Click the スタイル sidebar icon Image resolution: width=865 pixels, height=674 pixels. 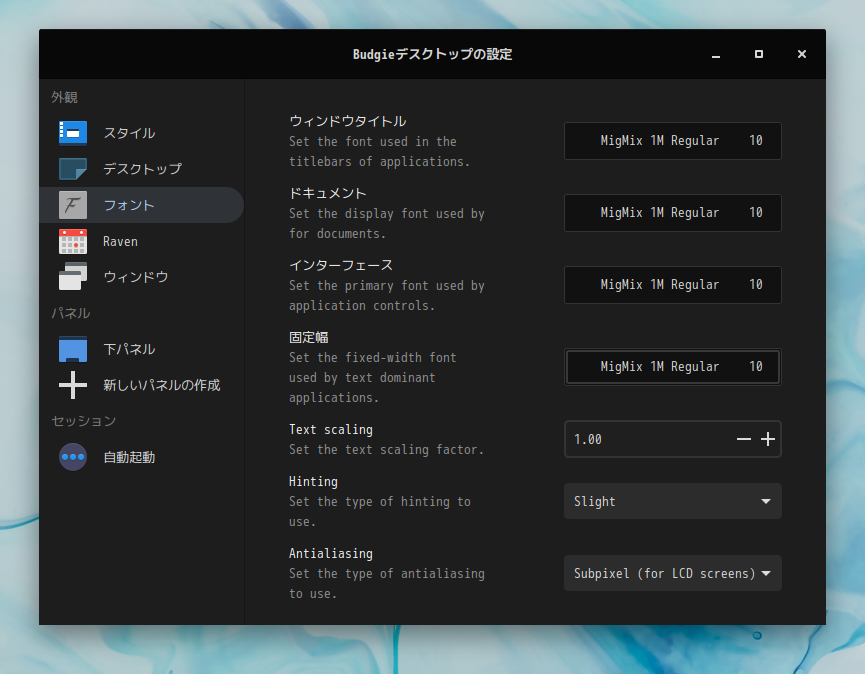click(73, 133)
